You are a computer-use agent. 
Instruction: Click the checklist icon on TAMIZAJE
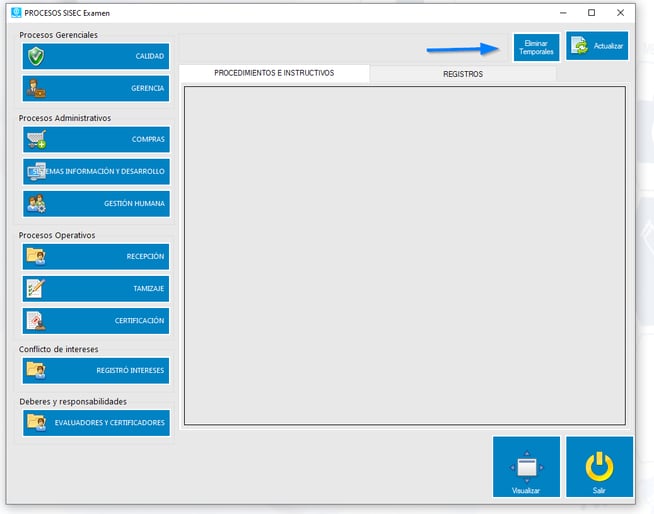coord(37,289)
